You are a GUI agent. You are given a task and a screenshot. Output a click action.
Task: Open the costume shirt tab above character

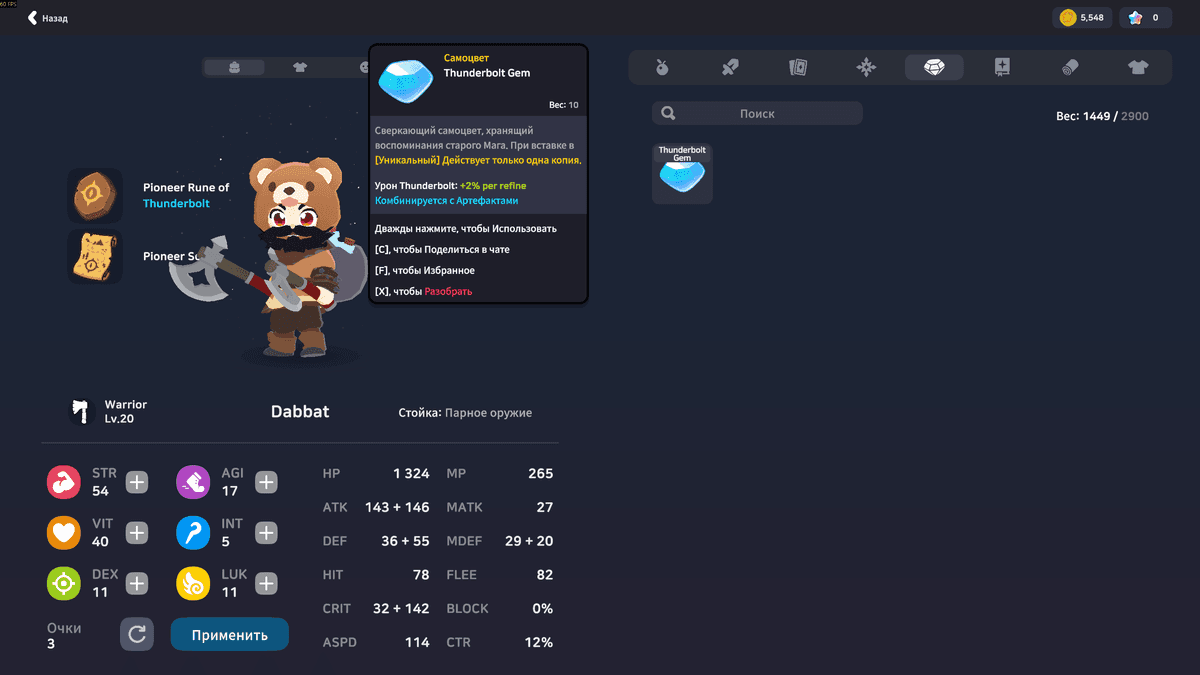click(300, 67)
